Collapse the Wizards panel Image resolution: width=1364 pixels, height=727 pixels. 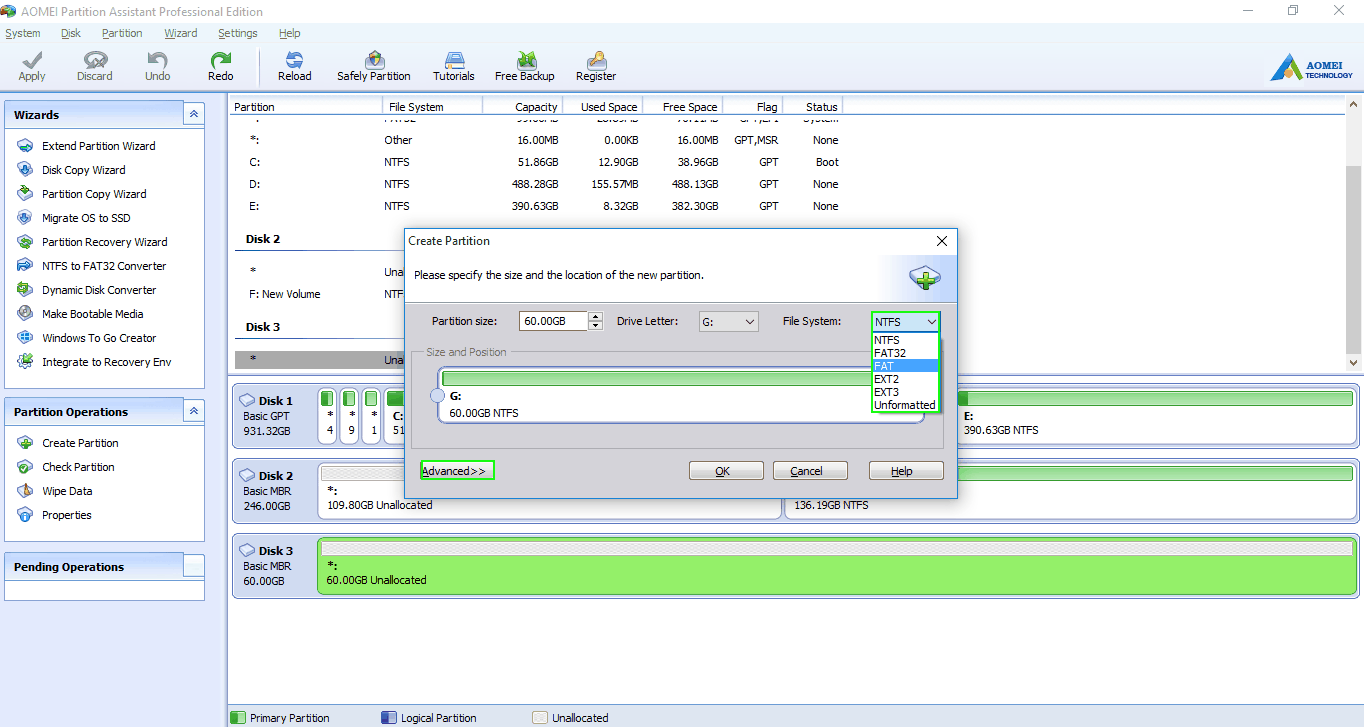click(194, 115)
